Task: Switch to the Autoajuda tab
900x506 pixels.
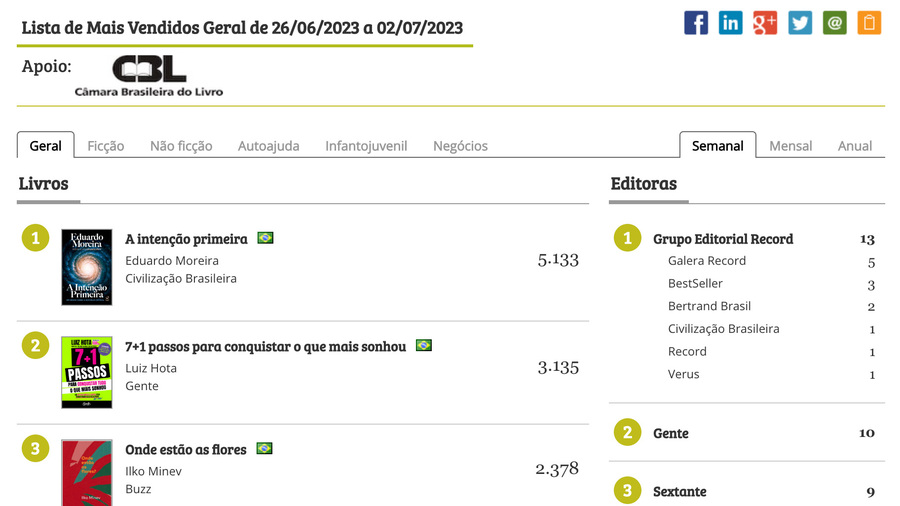Action: click(269, 146)
